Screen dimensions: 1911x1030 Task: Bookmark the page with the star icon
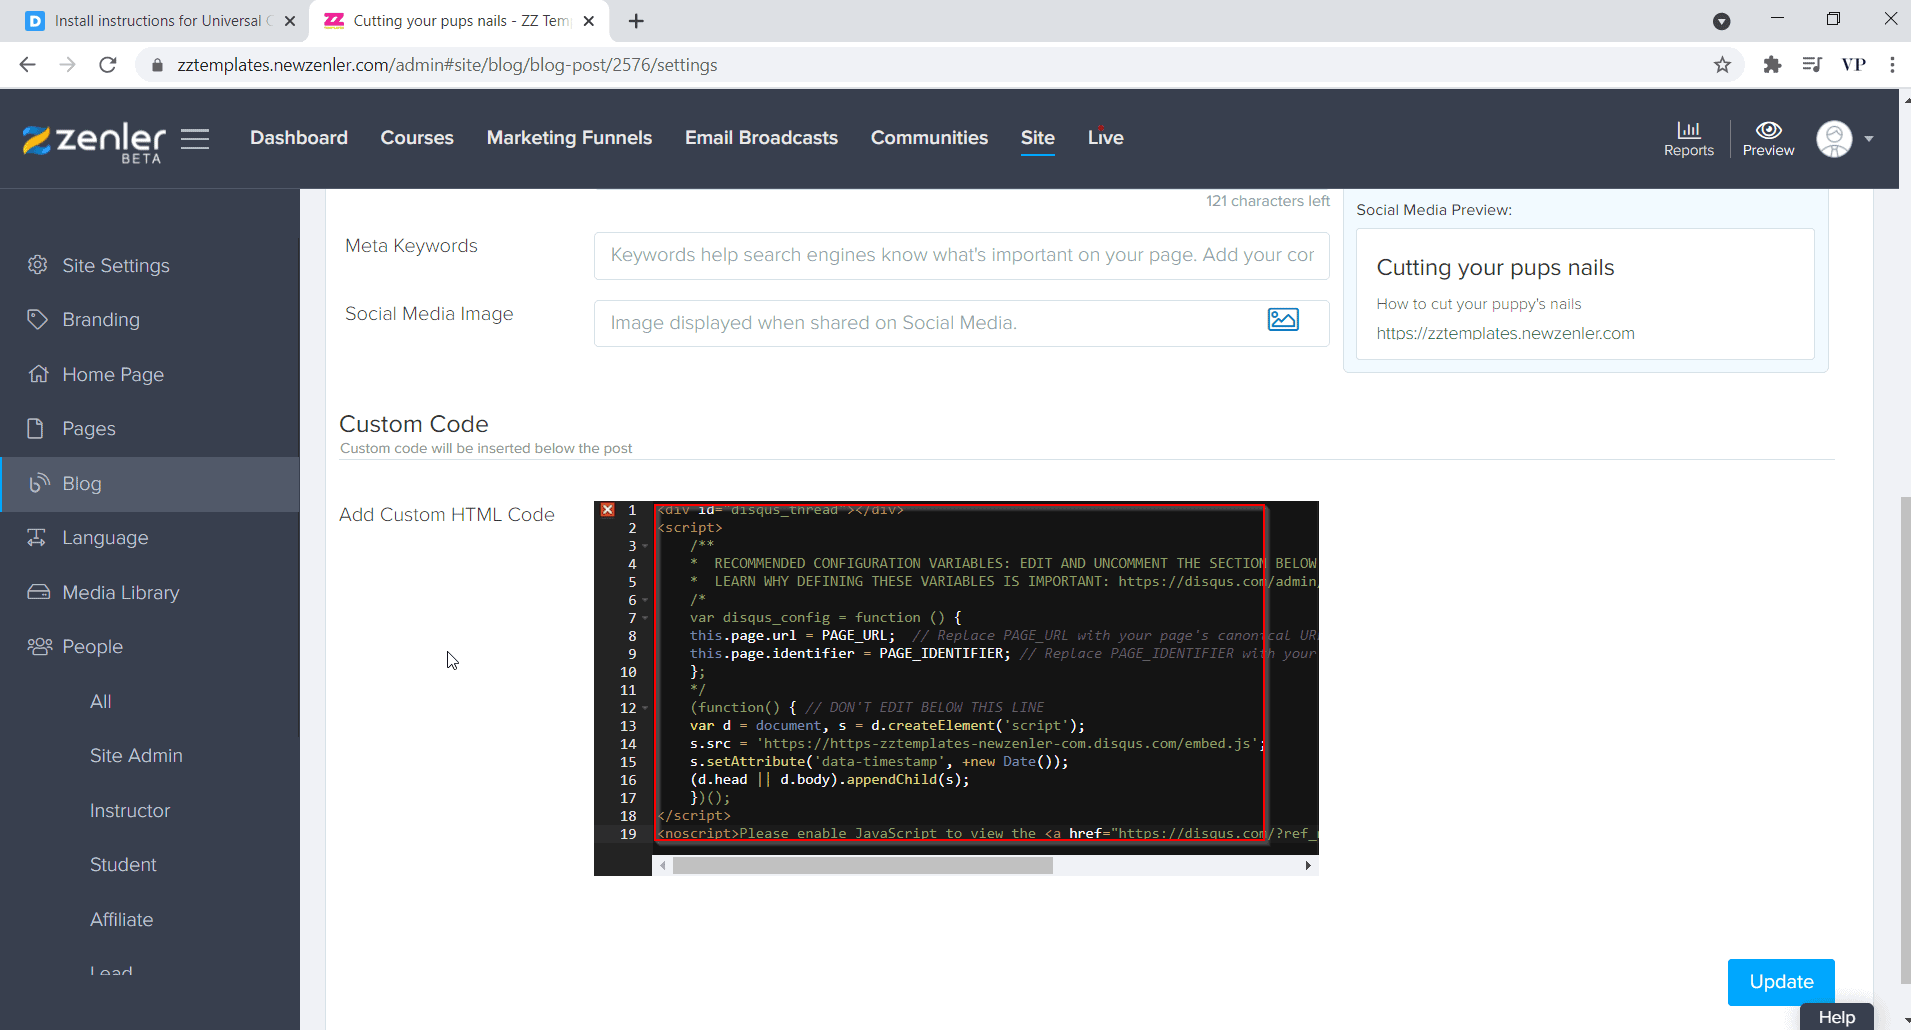1722,64
